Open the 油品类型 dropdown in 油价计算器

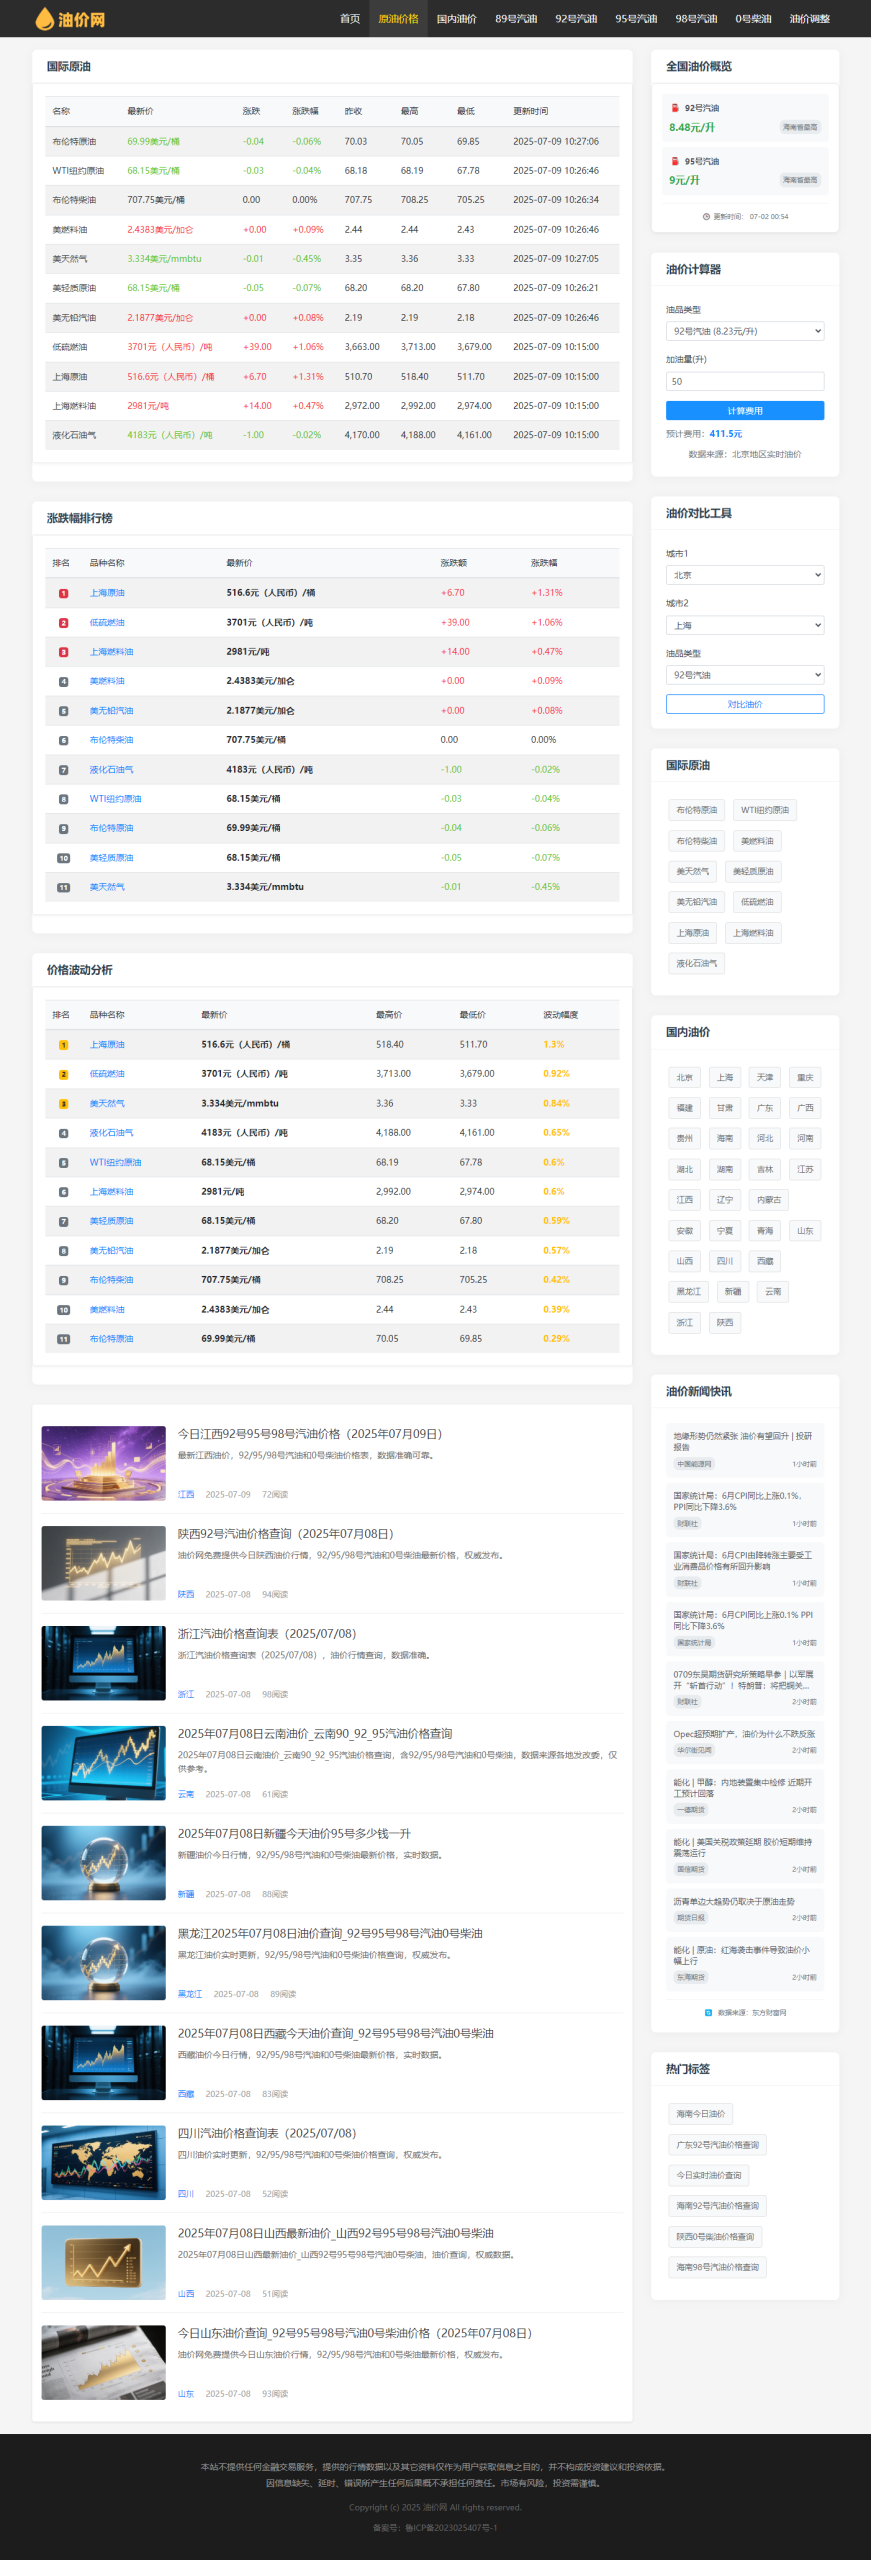point(744,331)
